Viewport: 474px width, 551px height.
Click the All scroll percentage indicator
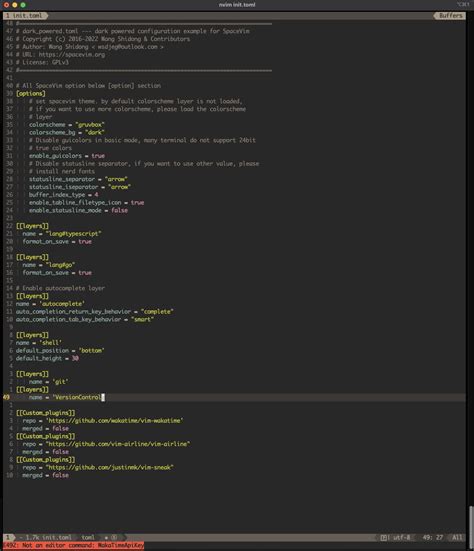pos(457,538)
